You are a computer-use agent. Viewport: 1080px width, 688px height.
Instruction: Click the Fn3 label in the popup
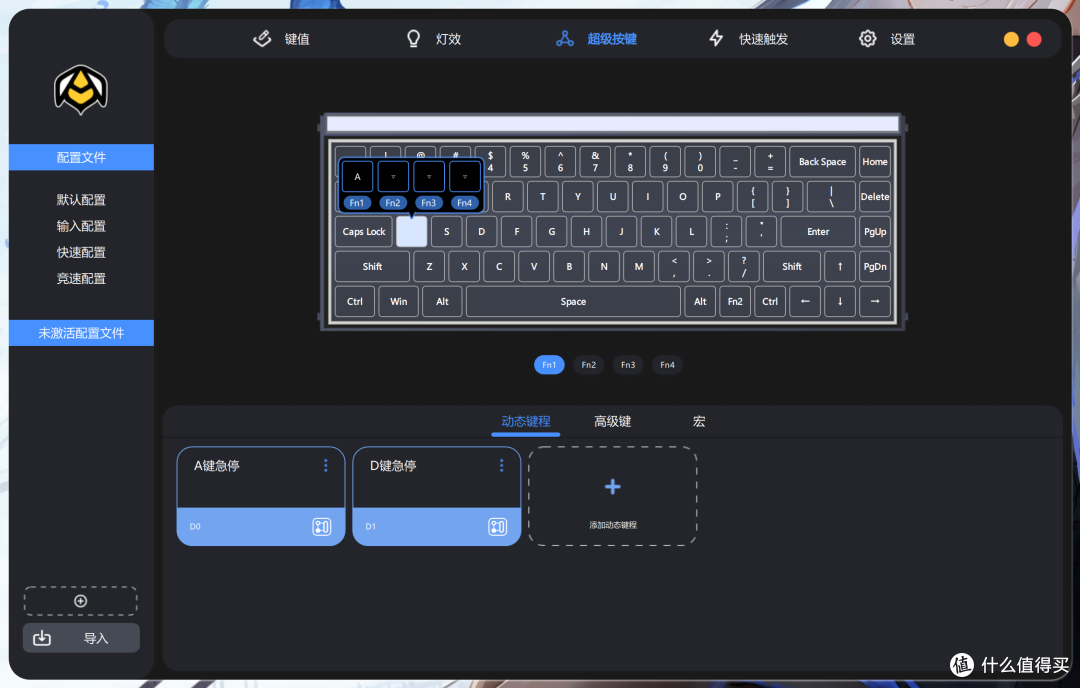428,202
